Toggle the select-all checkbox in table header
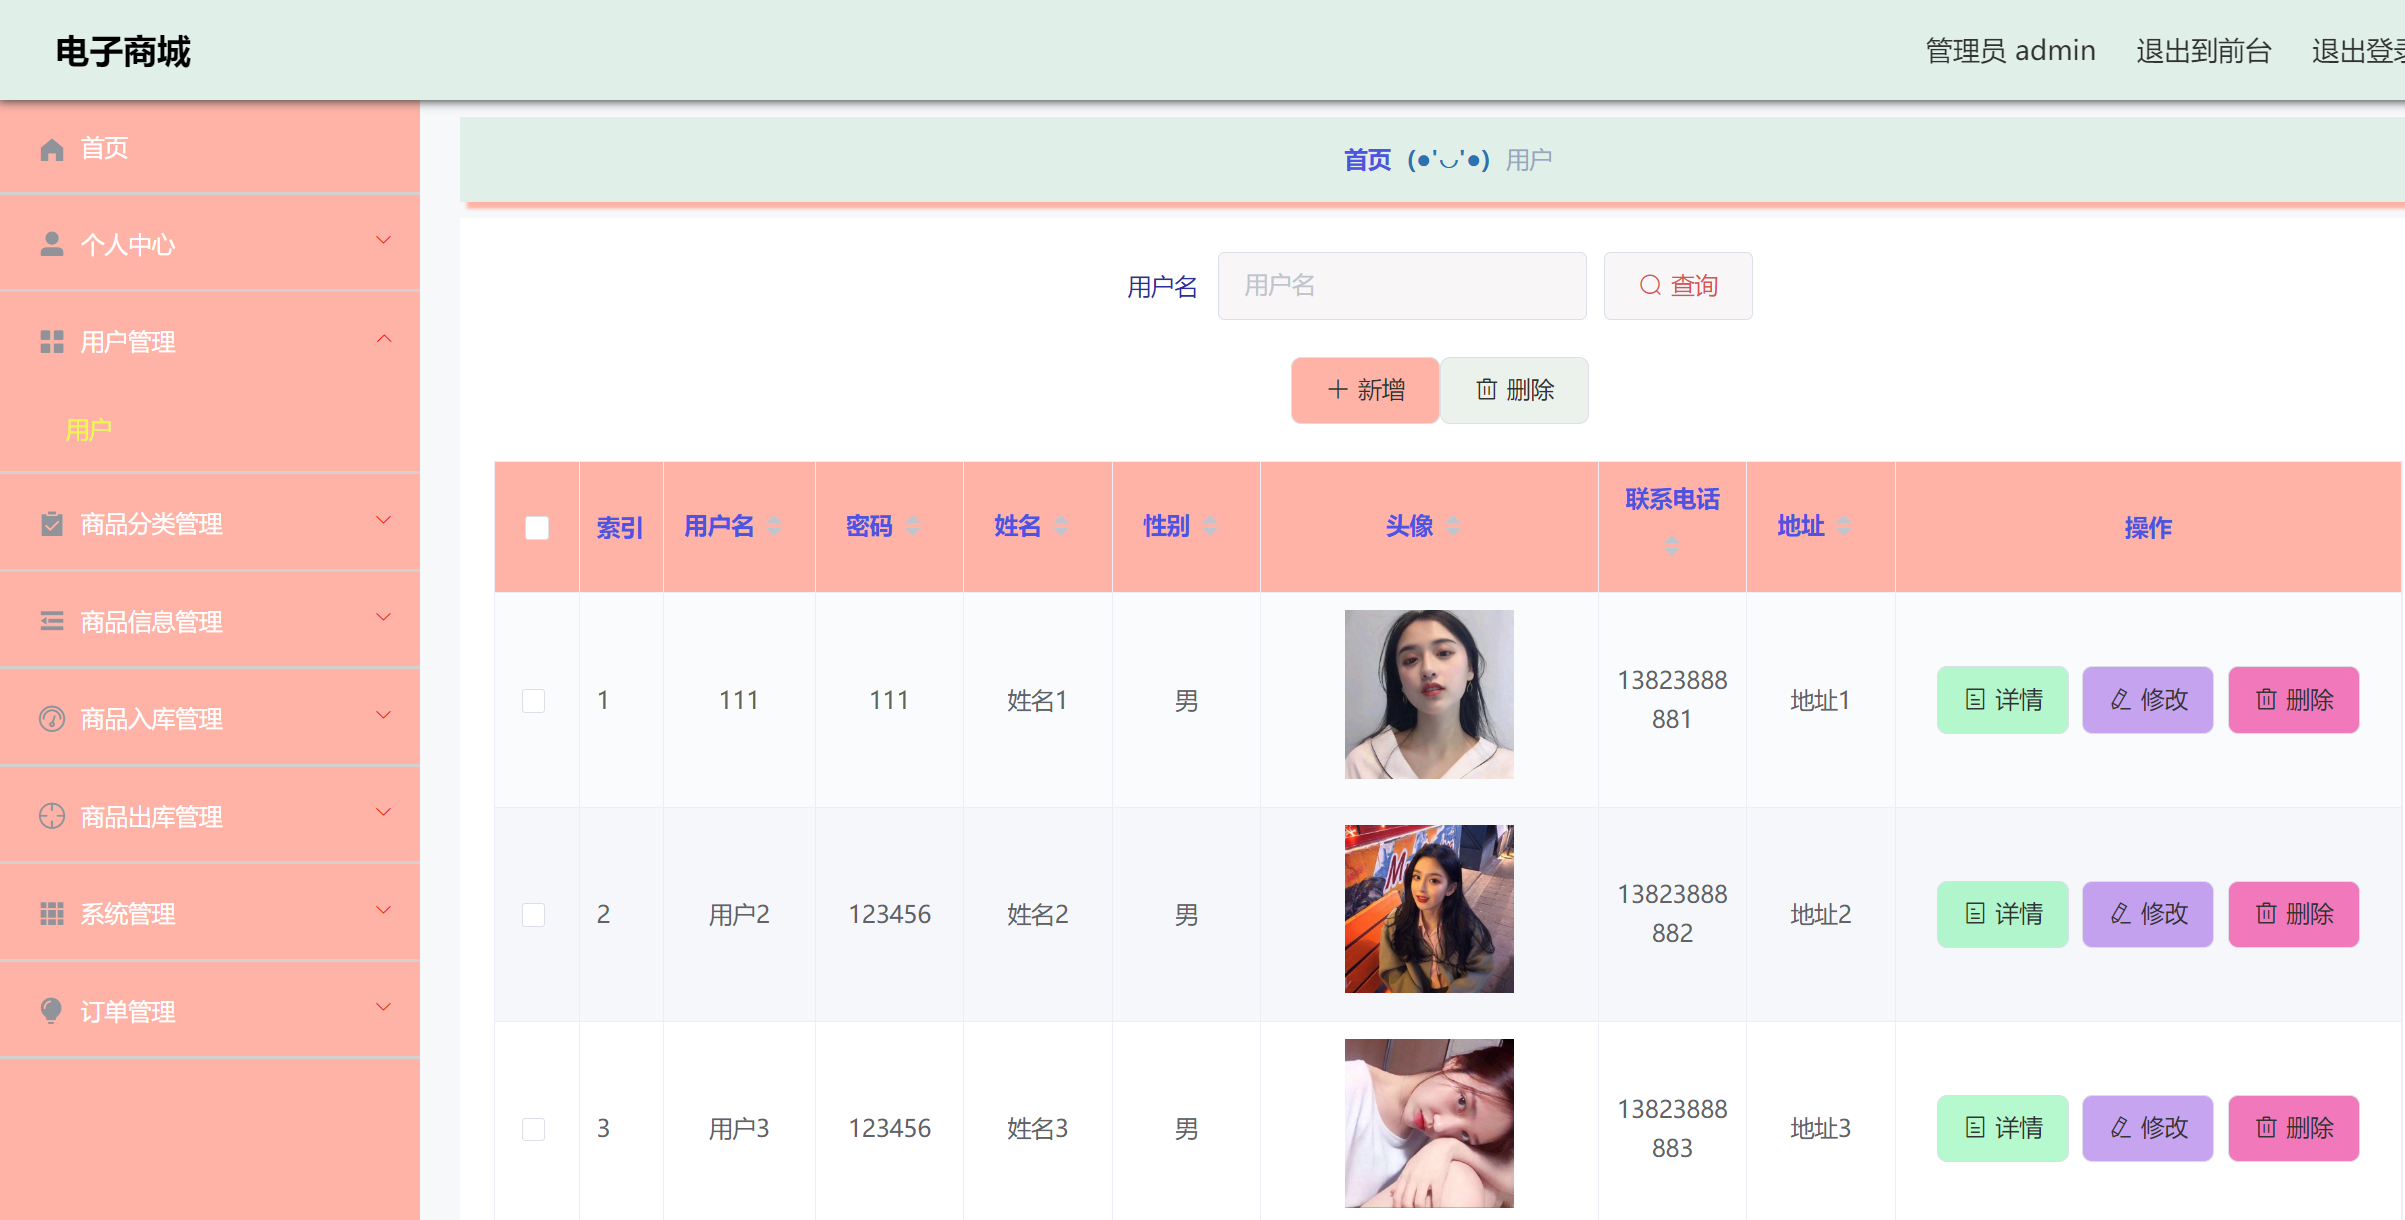The image size is (2405, 1220). click(x=536, y=526)
